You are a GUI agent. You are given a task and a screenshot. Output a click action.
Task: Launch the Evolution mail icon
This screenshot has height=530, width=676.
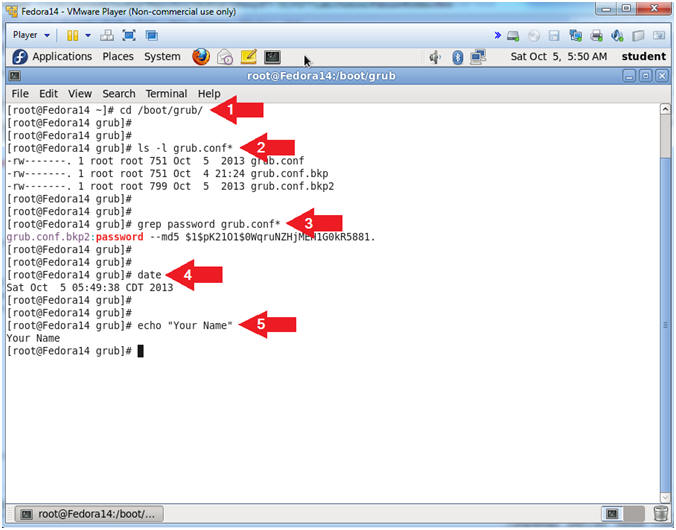click(225, 56)
